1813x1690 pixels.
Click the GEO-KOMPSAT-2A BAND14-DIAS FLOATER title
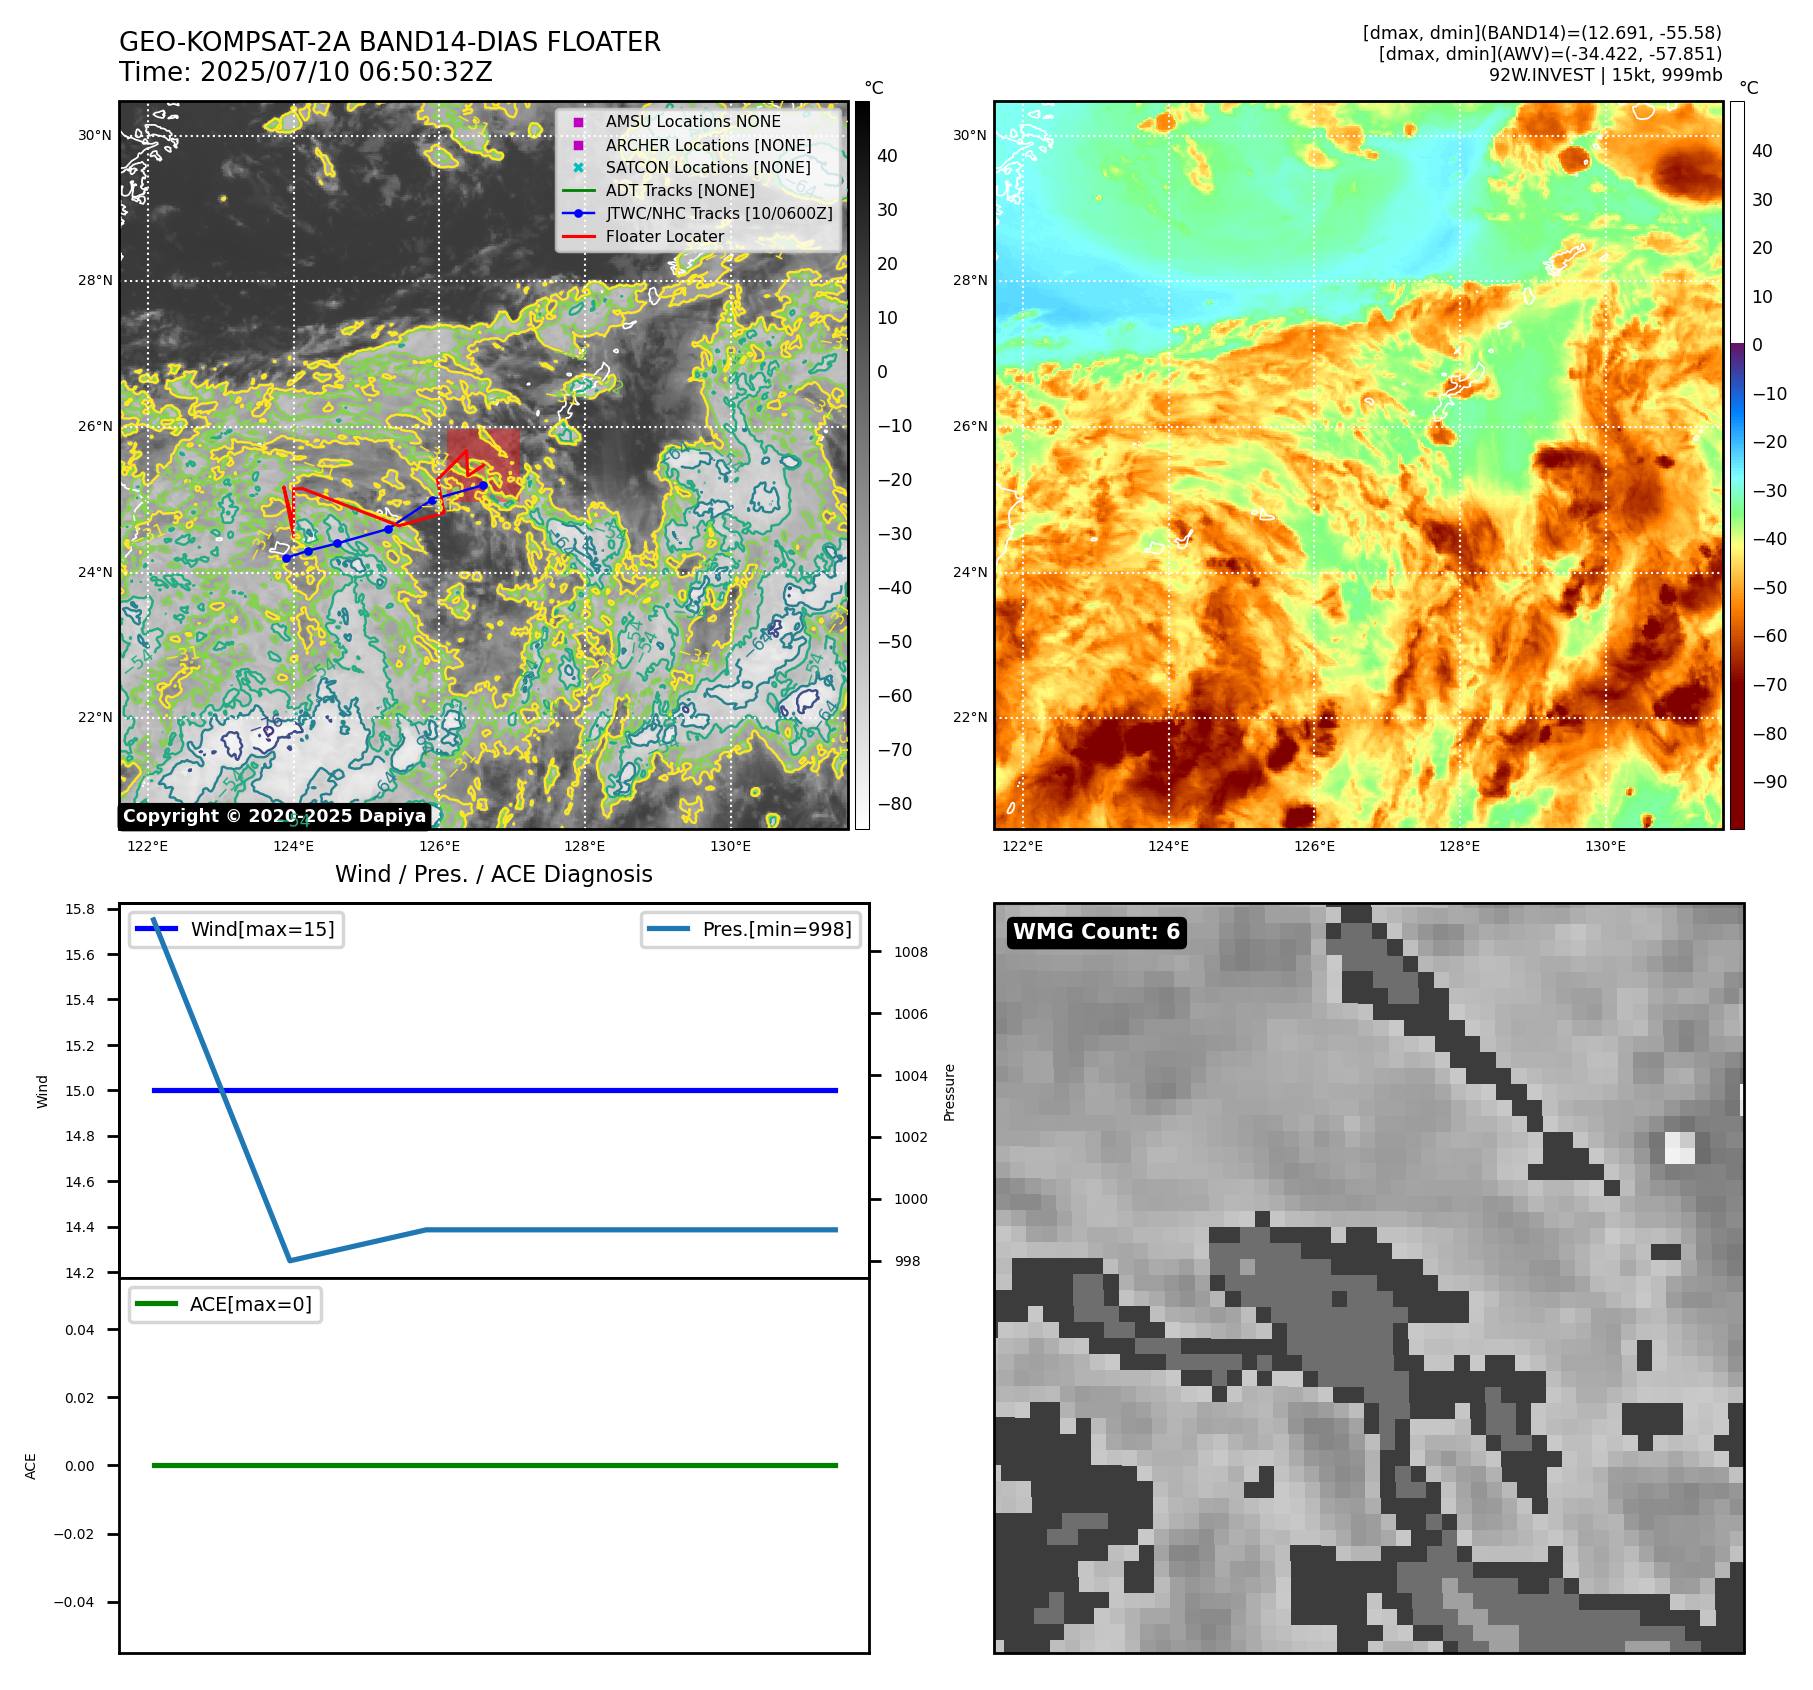[x=390, y=42]
